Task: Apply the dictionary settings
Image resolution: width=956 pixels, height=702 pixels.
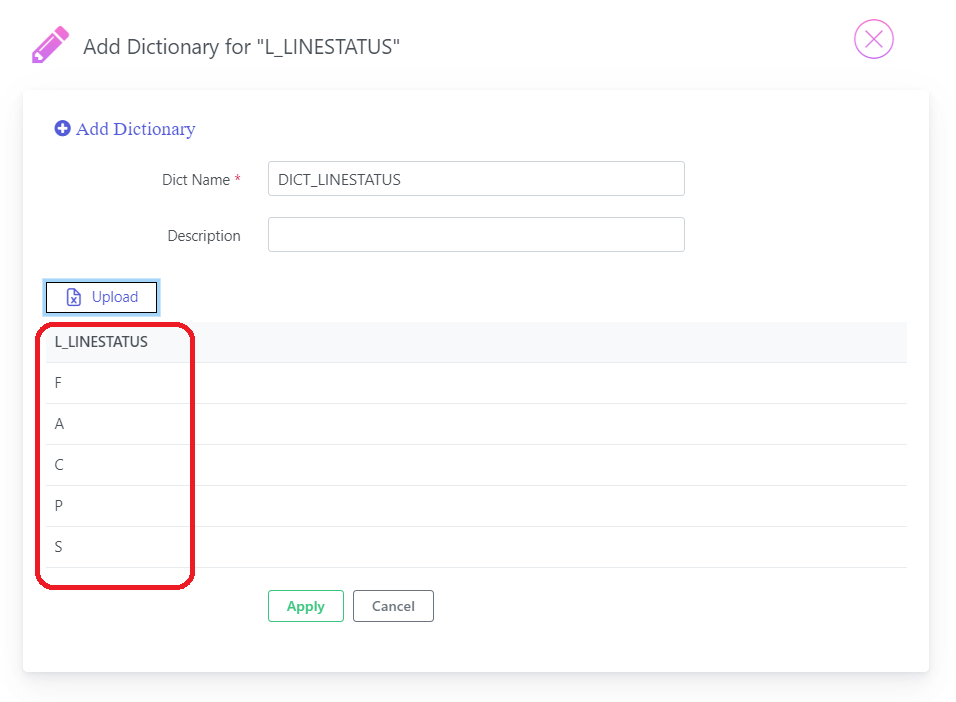Action: point(305,606)
